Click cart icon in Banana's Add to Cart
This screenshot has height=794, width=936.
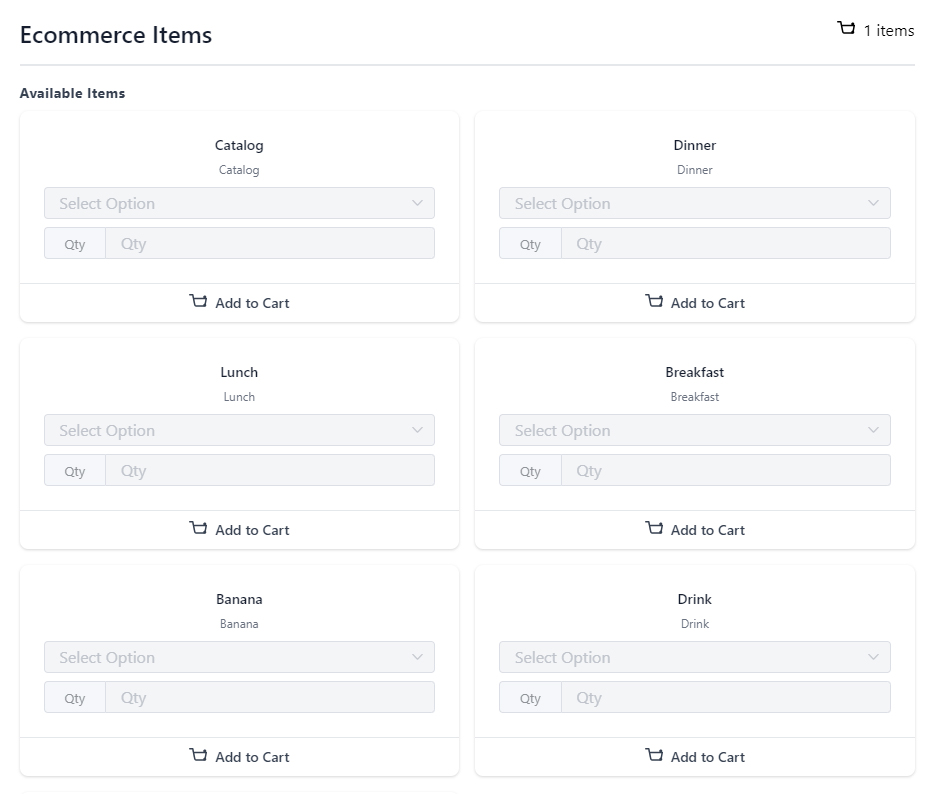tap(198, 755)
